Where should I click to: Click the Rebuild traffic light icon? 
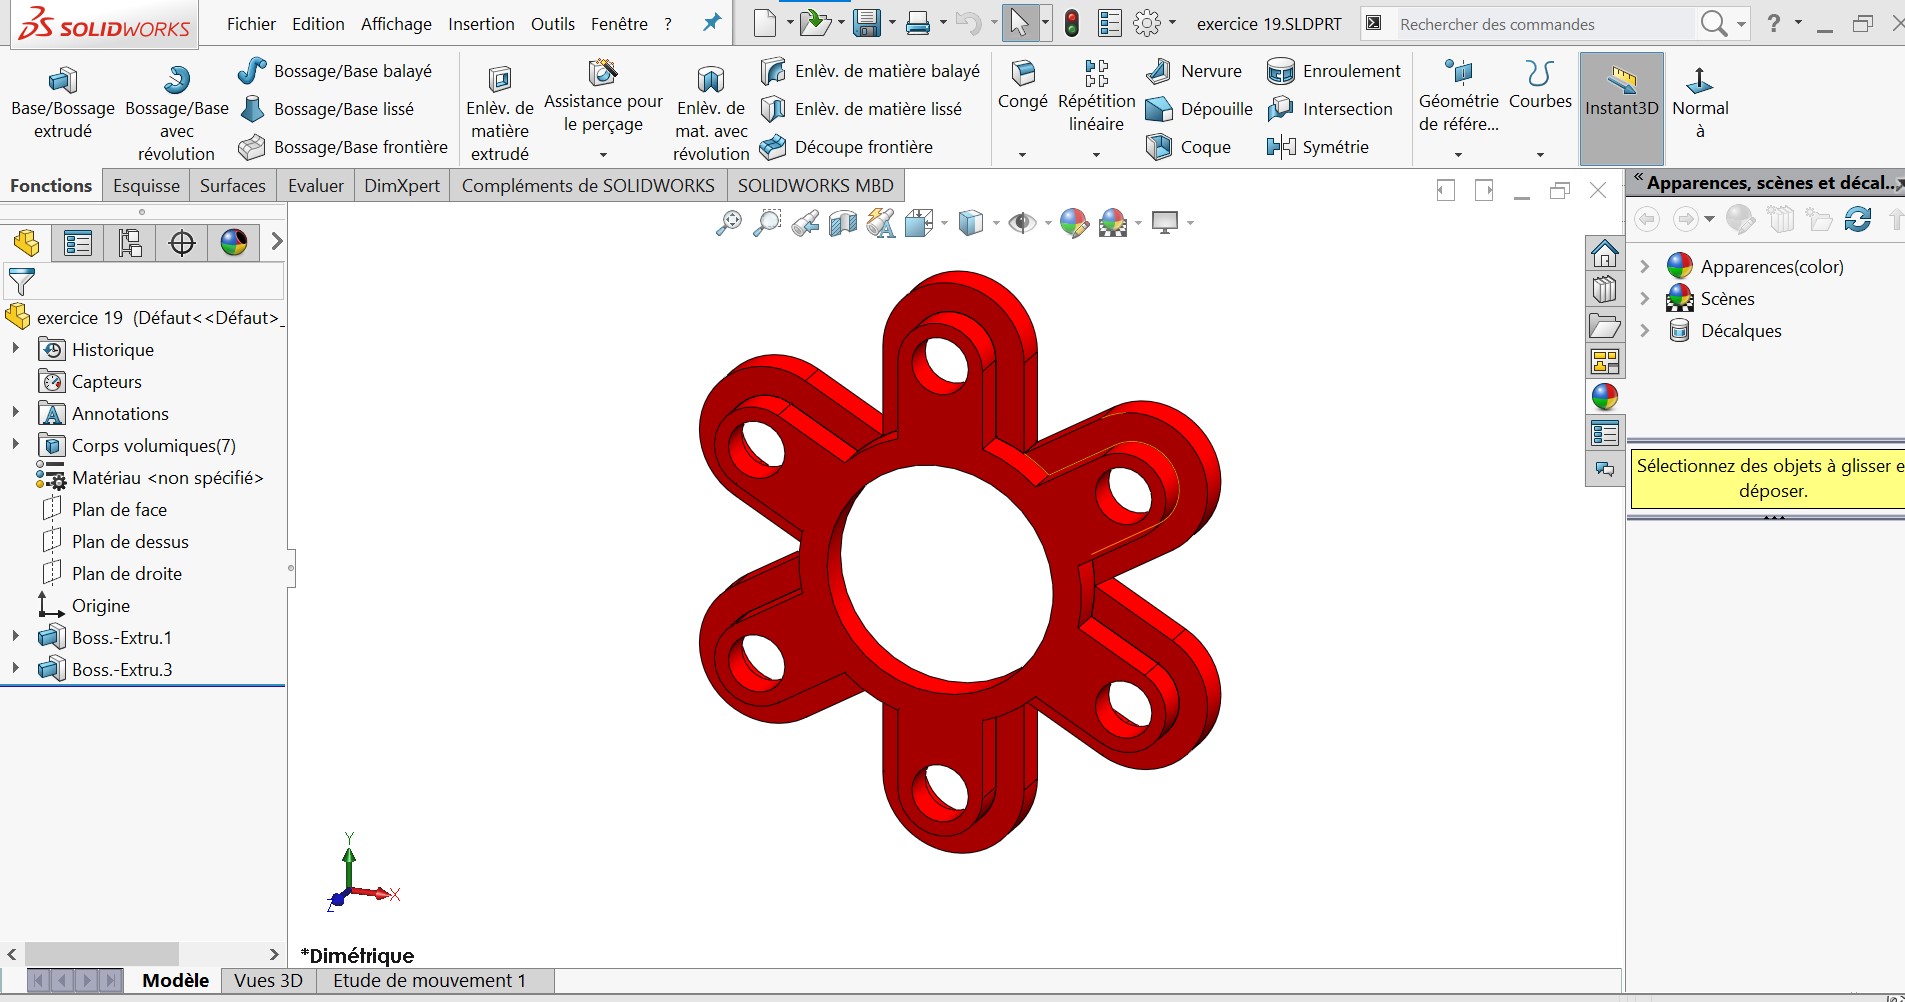click(1072, 23)
